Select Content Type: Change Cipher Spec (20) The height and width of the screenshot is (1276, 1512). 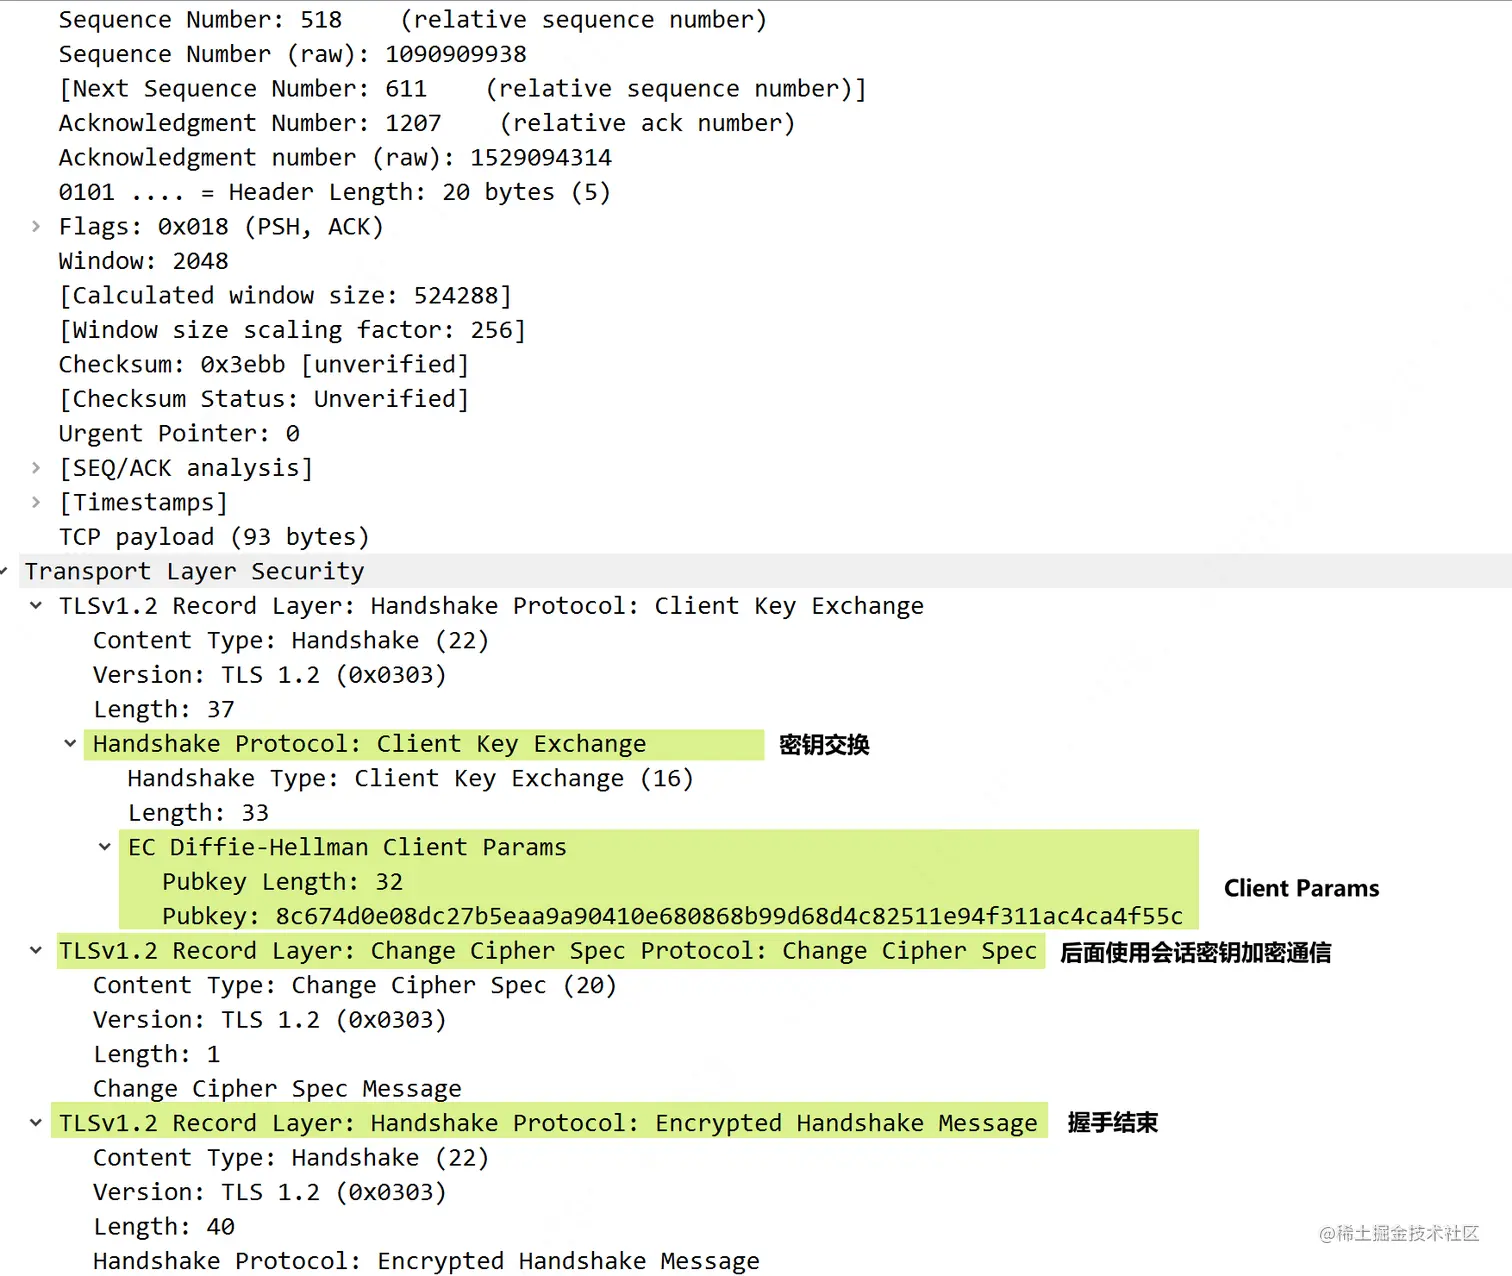350,985
